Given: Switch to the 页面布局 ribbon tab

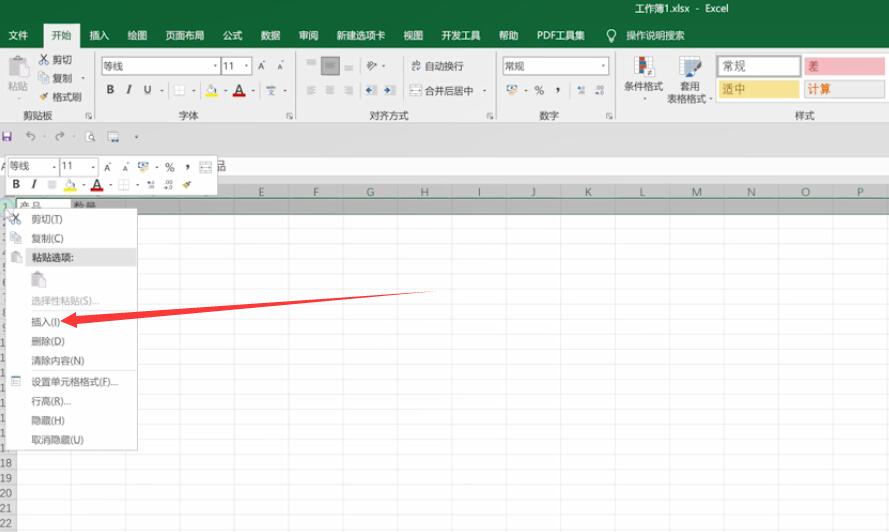Looking at the screenshot, I should coord(185,36).
